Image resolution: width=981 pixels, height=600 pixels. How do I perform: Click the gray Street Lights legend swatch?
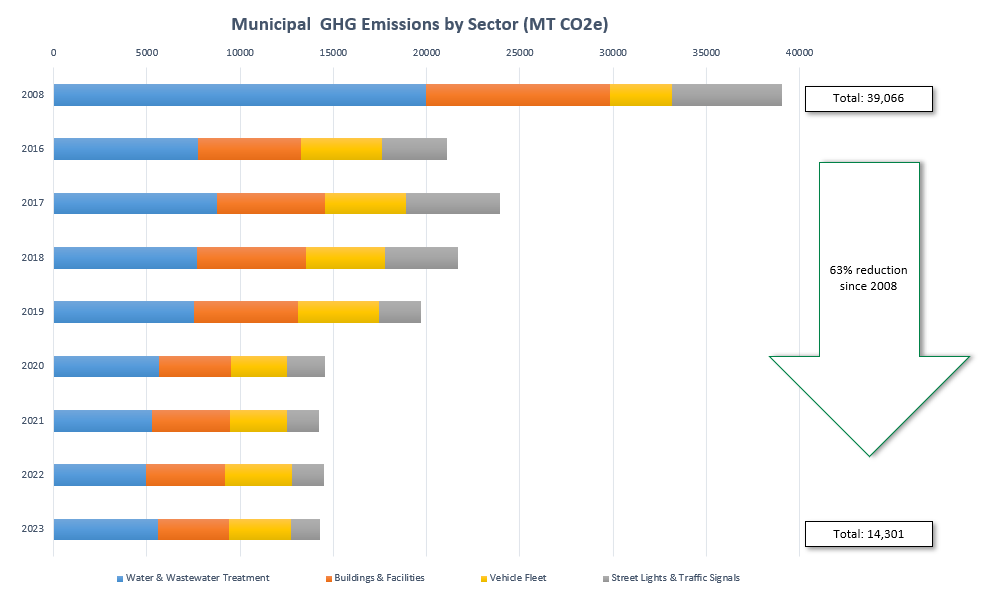[x=605, y=578]
